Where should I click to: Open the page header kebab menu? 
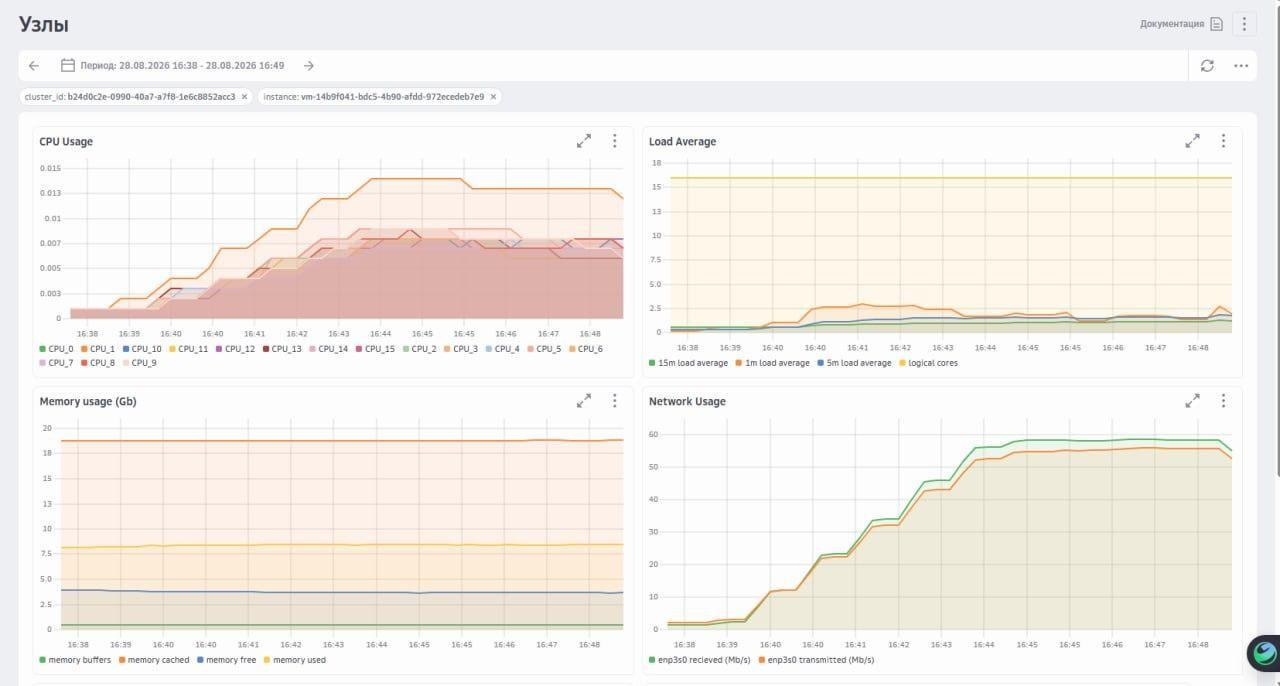(x=1244, y=24)
